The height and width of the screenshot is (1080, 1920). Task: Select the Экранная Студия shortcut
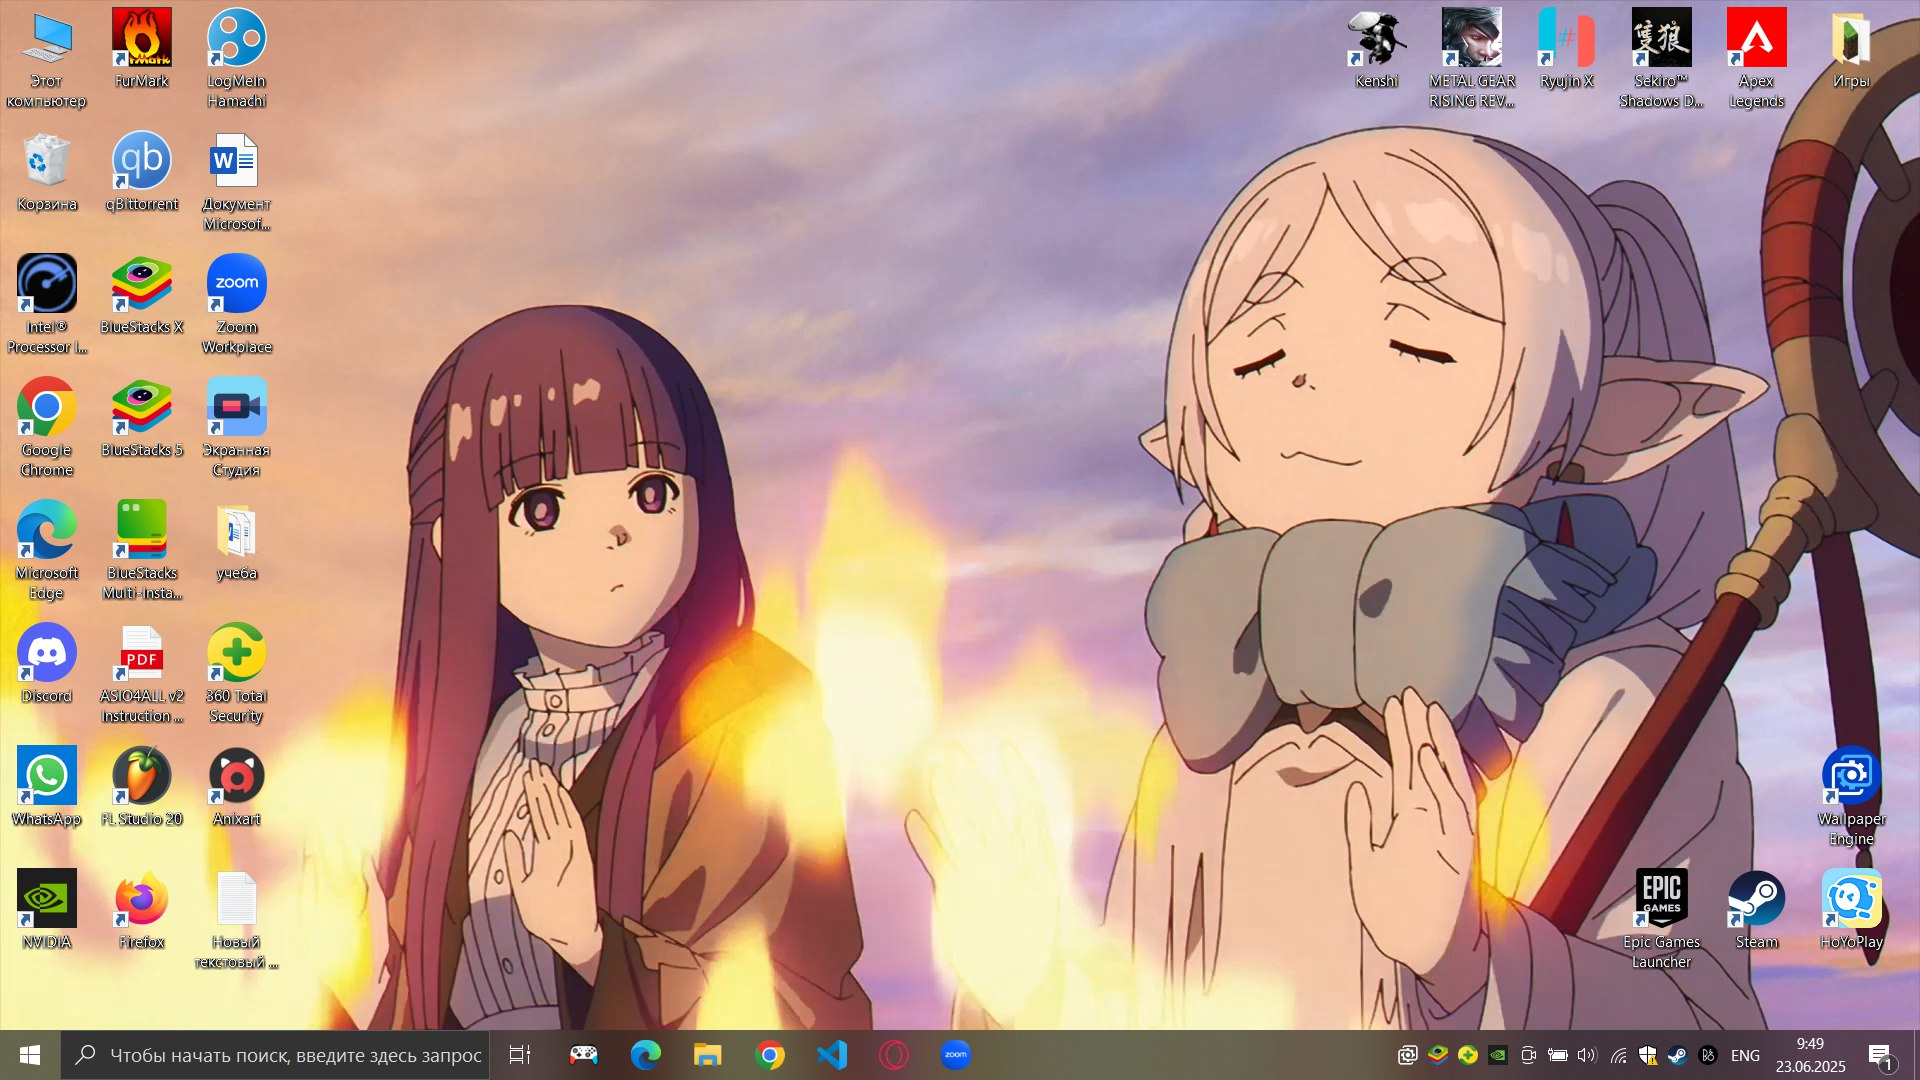tap(236, 428)
